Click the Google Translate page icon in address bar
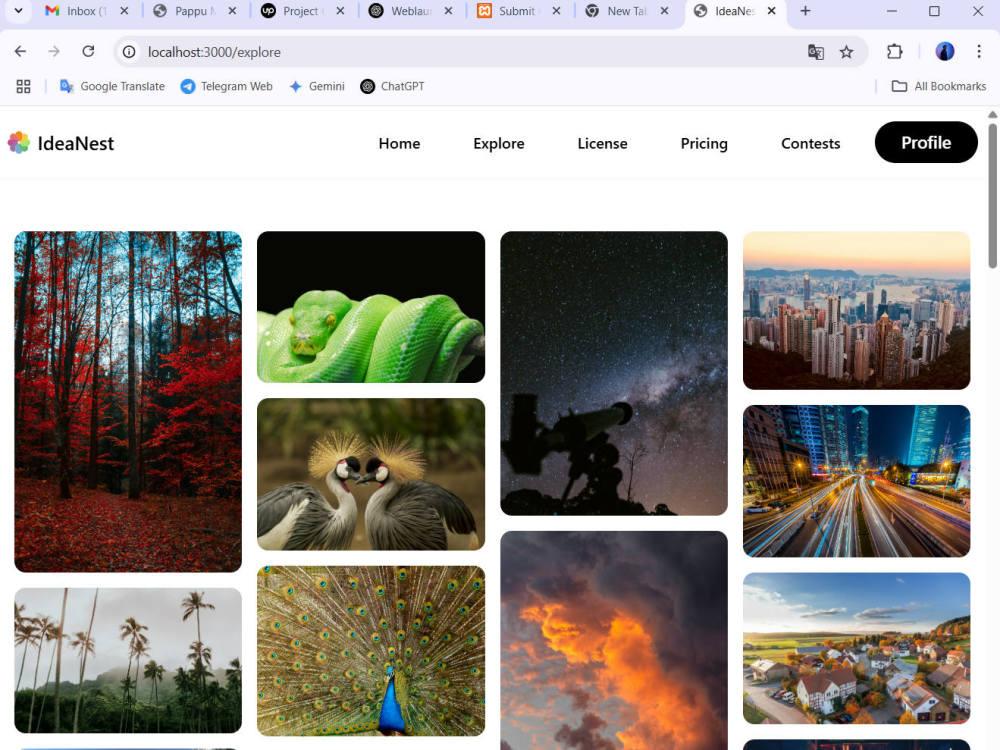The image size is (1000, 750). tap(816, 52)
